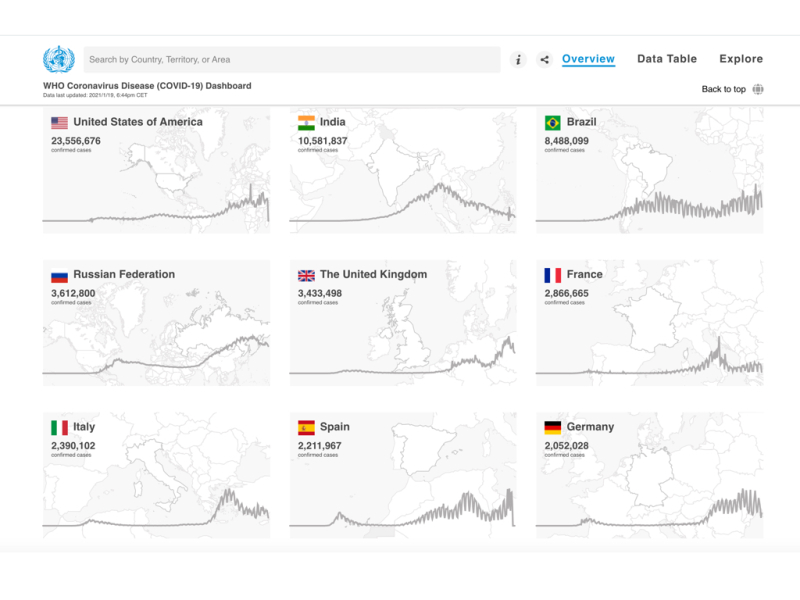The image size is (800, 600).
Task: Click the India flag icon
Action: (306, 123)
